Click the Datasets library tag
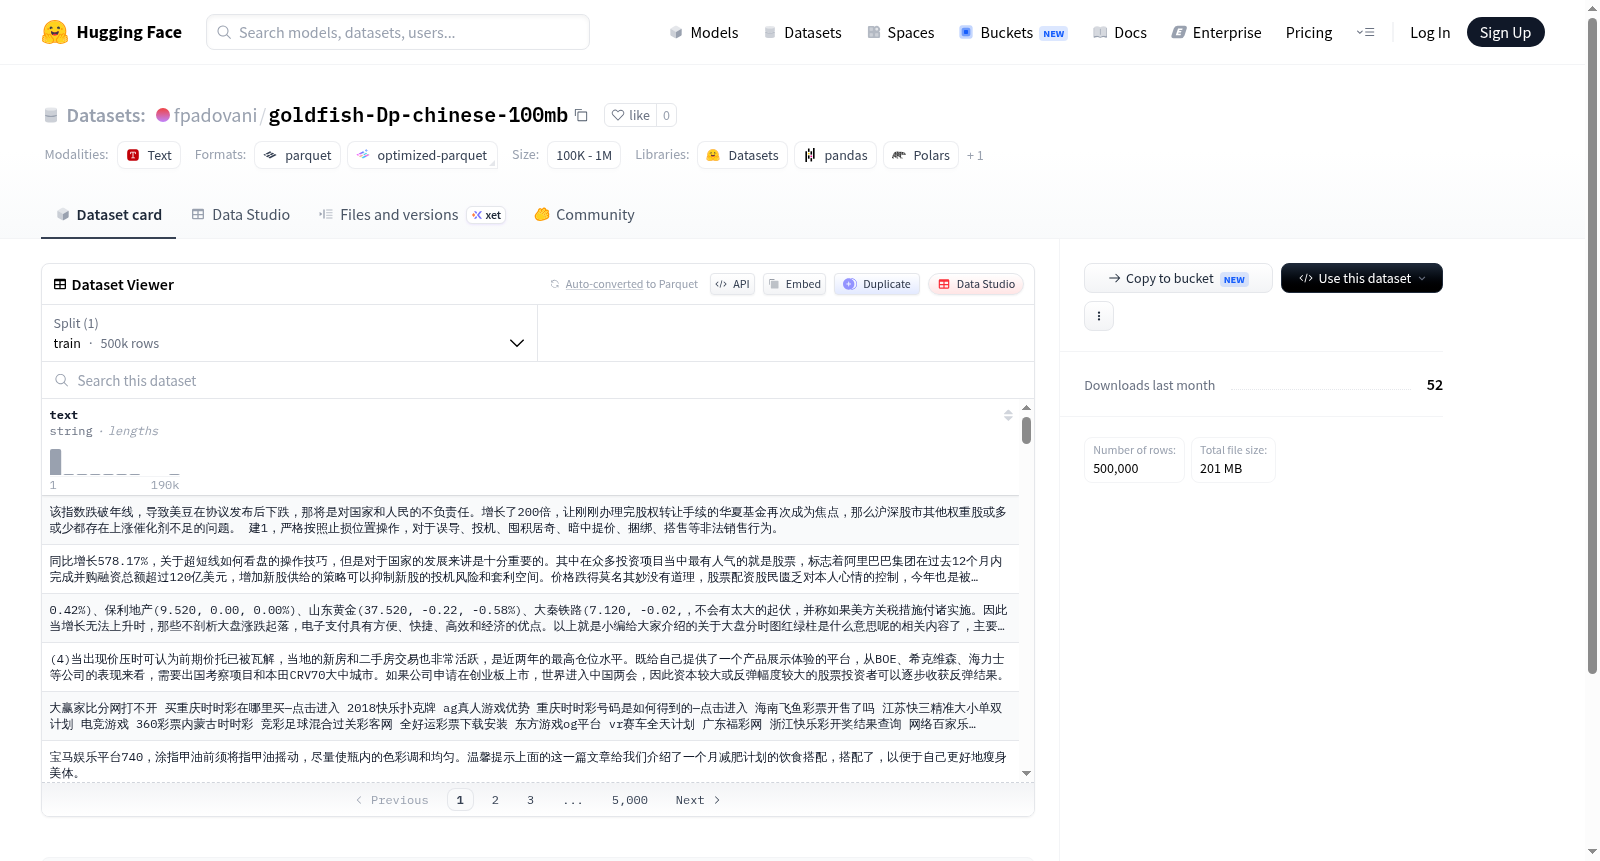1600x861 pixels. (x=742, y=155)
